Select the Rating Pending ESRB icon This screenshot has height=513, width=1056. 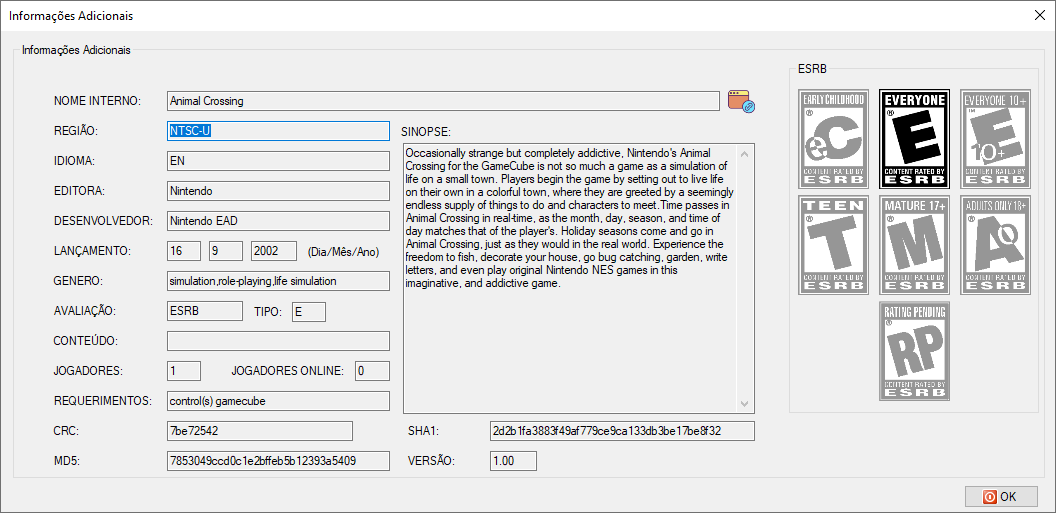pyautogui.click(x=915, y=351)
